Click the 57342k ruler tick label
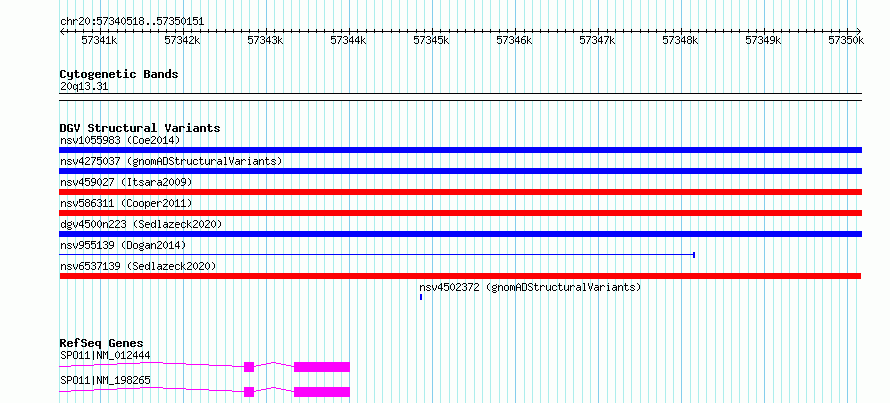Image resolution: width=890 pixels, height=403 pixels. point(182,40)
